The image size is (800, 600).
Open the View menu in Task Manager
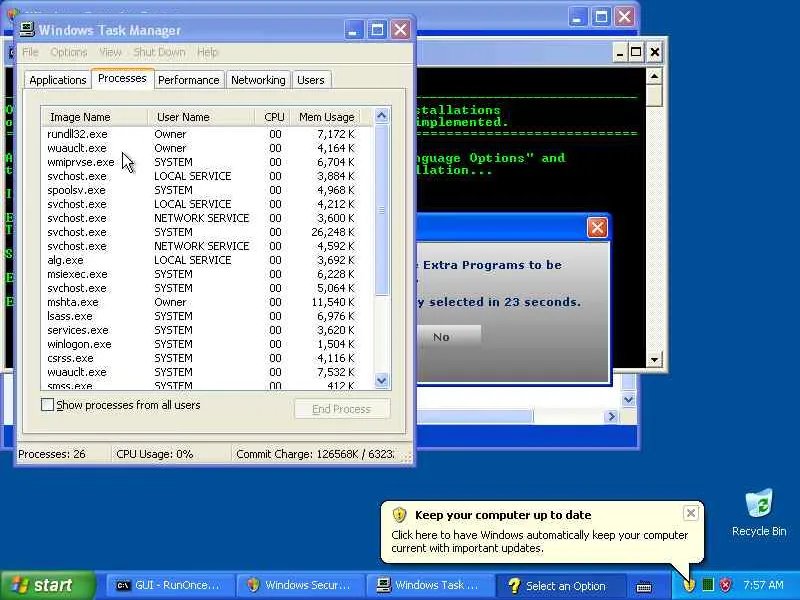(x=110, y=52)
